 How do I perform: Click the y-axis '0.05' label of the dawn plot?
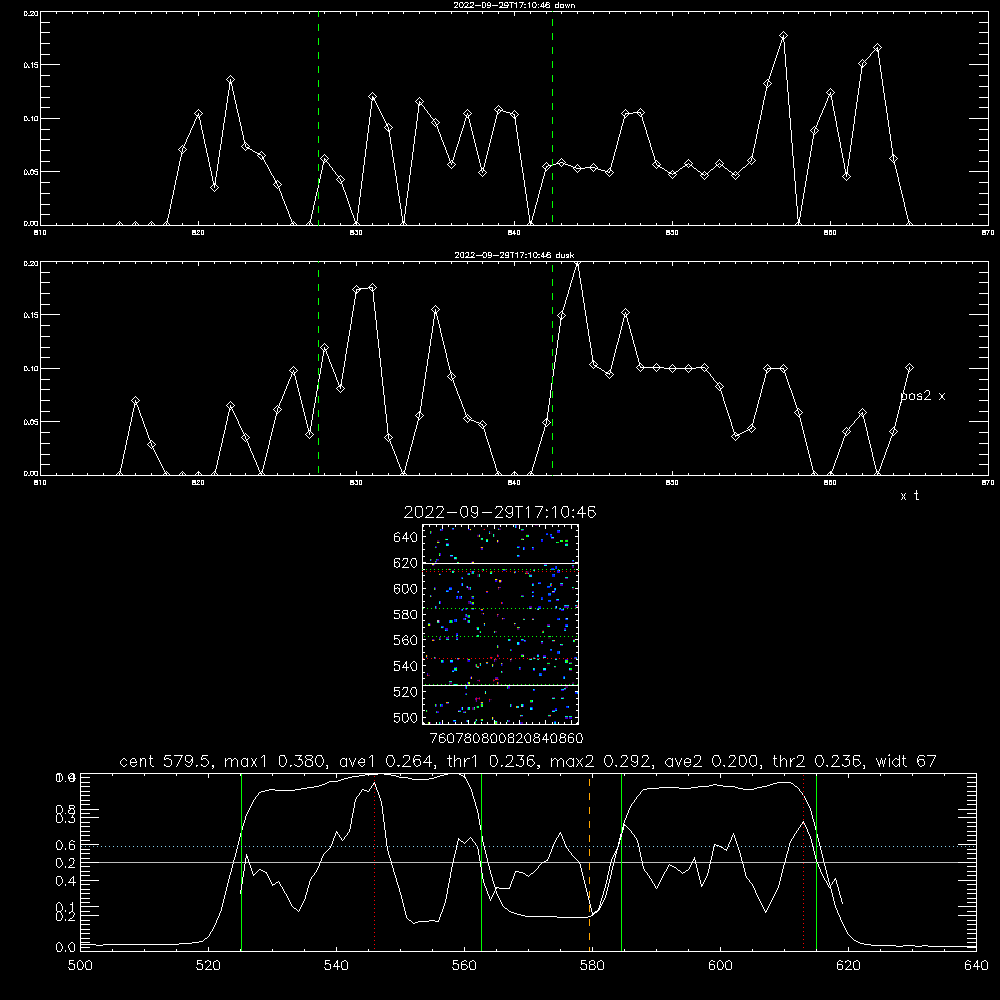31,172
